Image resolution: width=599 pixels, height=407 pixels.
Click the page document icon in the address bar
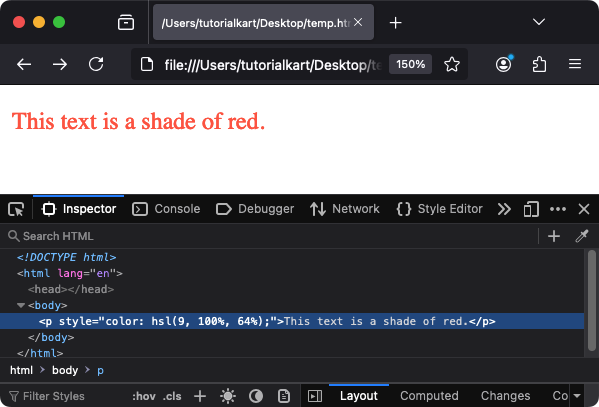click(x=147, y=64)
